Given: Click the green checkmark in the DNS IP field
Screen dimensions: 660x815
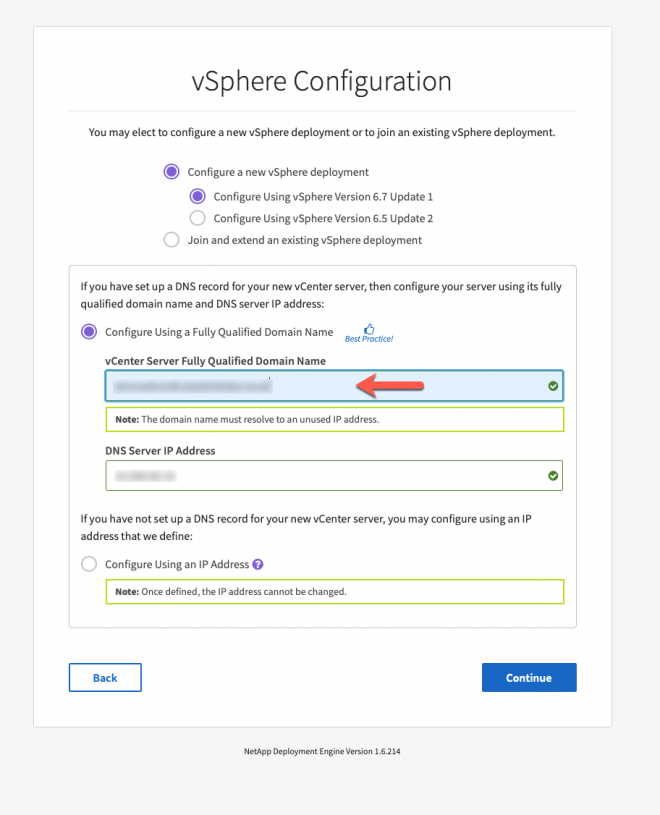Looking at the screenshot, I should tap(551, 475).
